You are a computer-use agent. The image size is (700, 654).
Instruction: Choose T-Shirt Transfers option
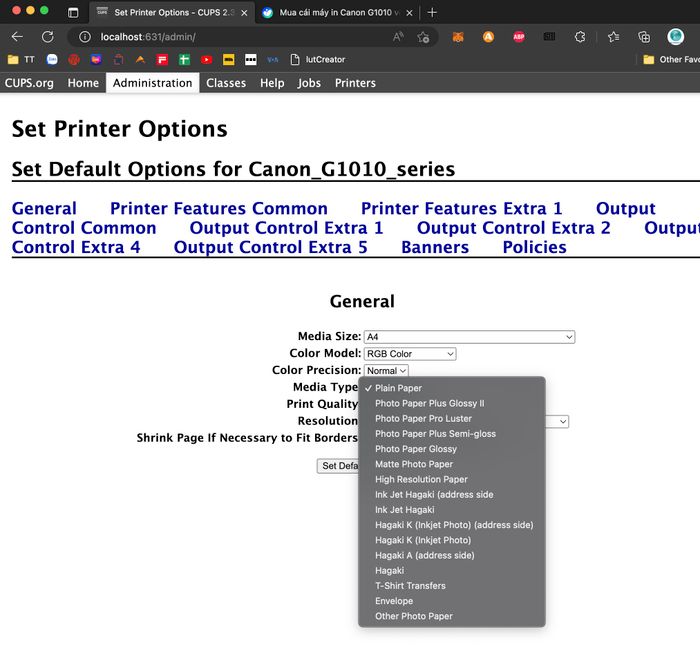pos(452,585)
